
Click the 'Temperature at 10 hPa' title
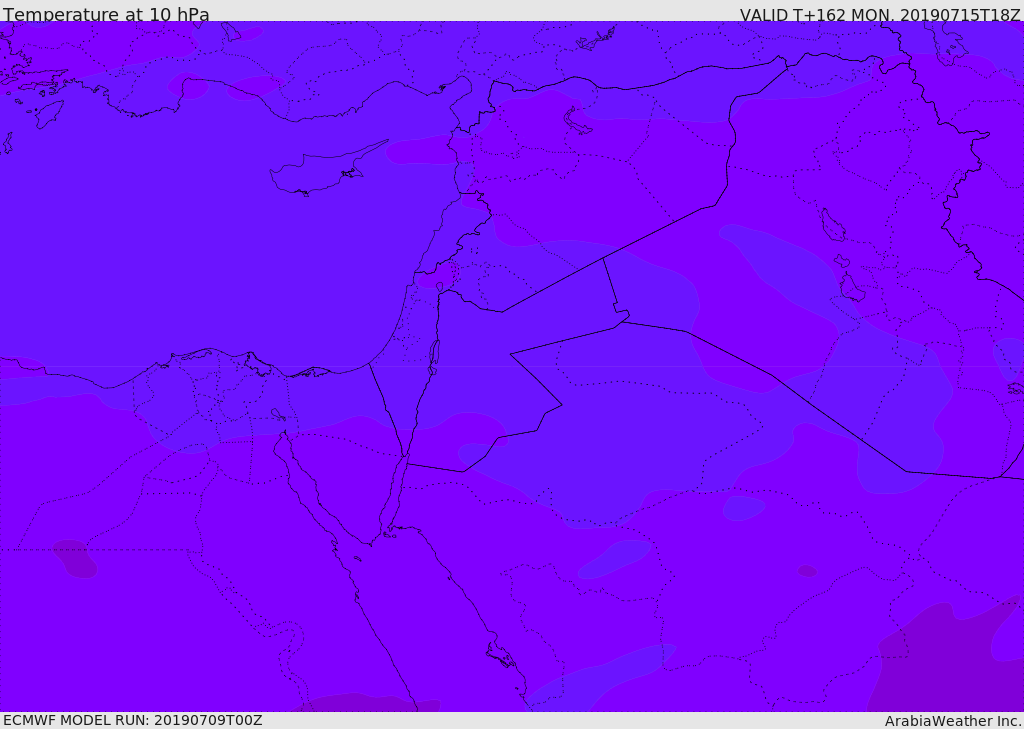tap(106, 14)
